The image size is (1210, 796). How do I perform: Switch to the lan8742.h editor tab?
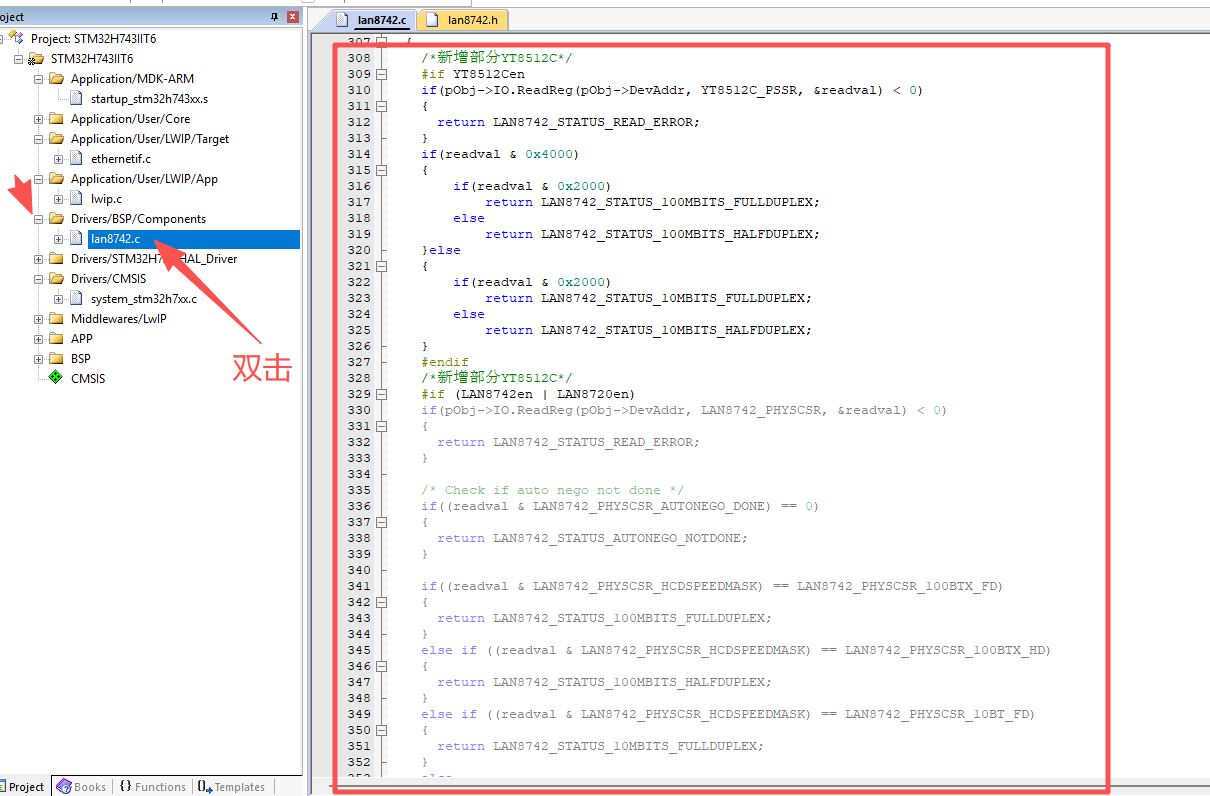click(x=463, y=20)
